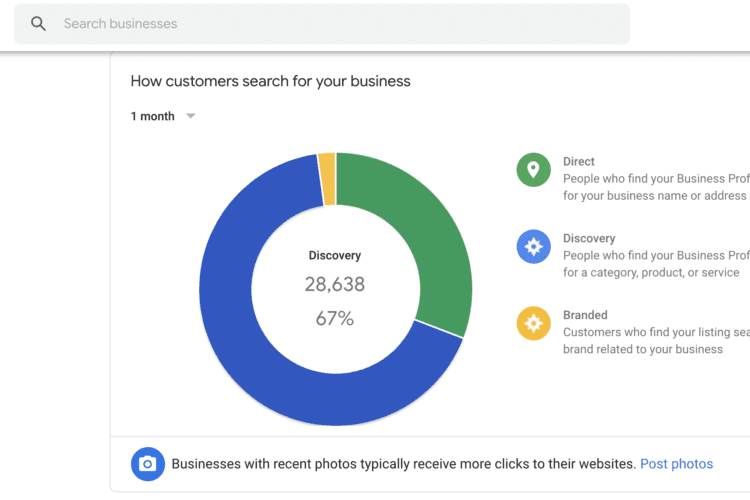The height and width of the screenshot is (500, 750).
Task: Click the yellow Branded star icon
Action: [533, 323]
